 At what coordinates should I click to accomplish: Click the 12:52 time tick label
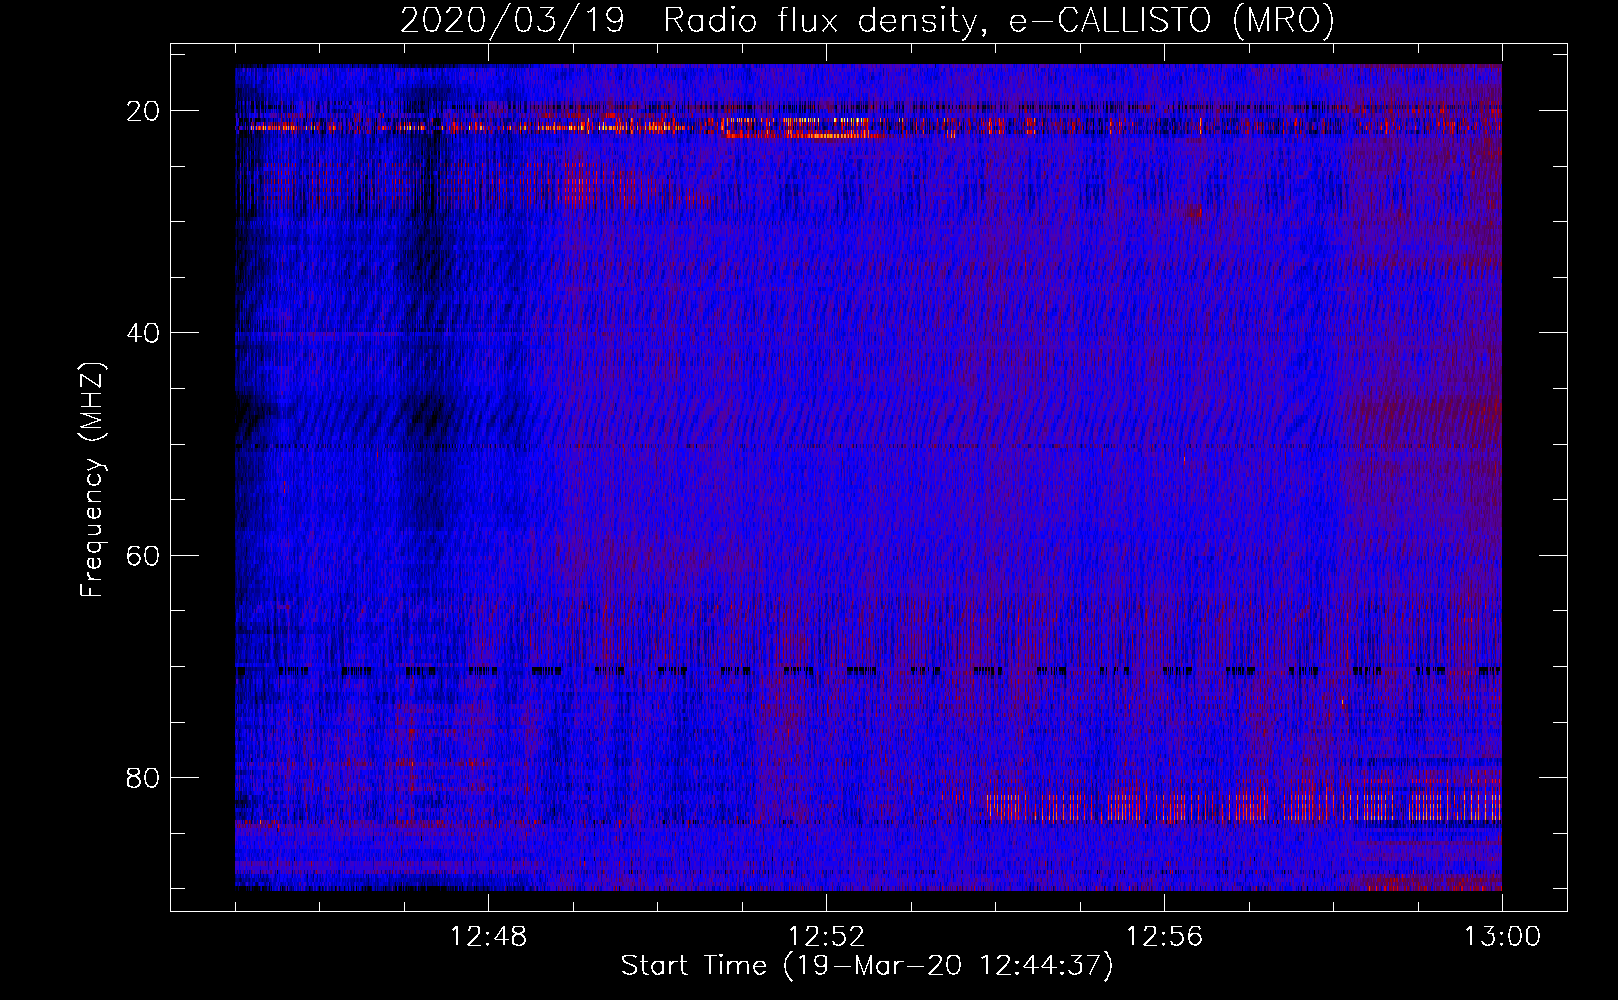point(826,937)
